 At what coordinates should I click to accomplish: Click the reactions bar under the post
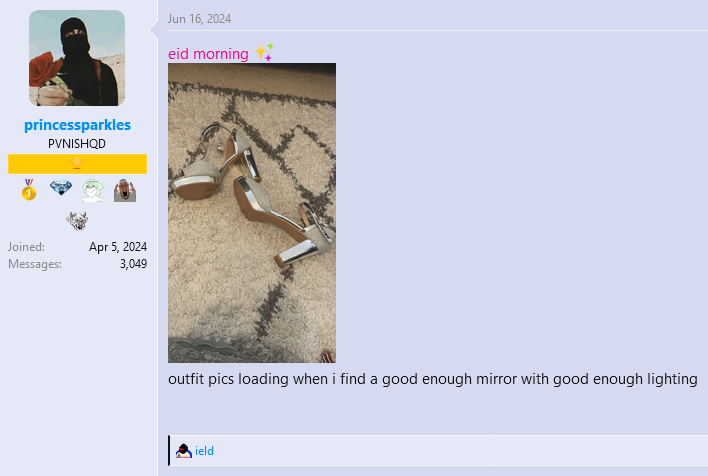(x=438, y=450)
